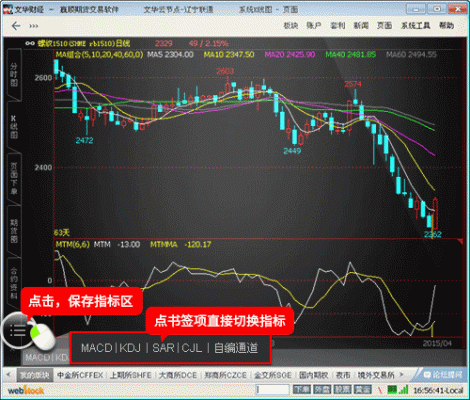Click the round list menu icon to save indicators
The width and height of the screenshot is (470, 400).
[17, 330]
